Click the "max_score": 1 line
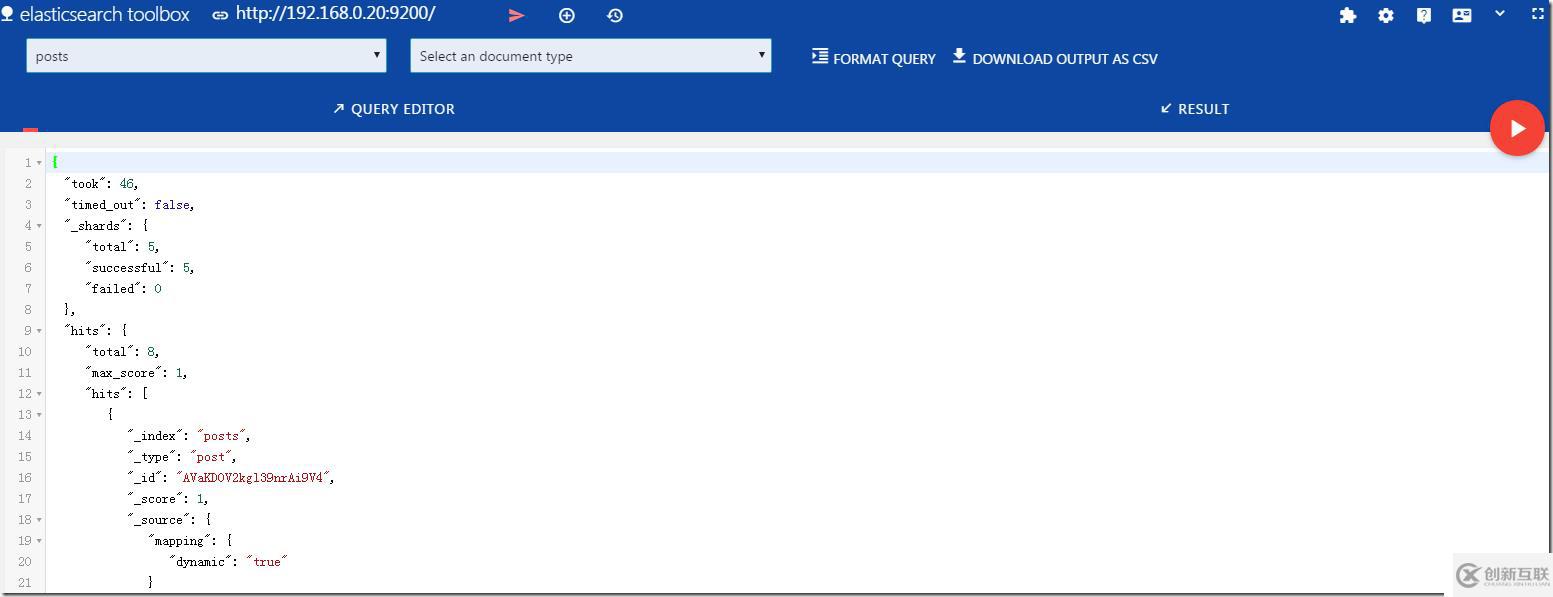 click(x=136, y=373)
